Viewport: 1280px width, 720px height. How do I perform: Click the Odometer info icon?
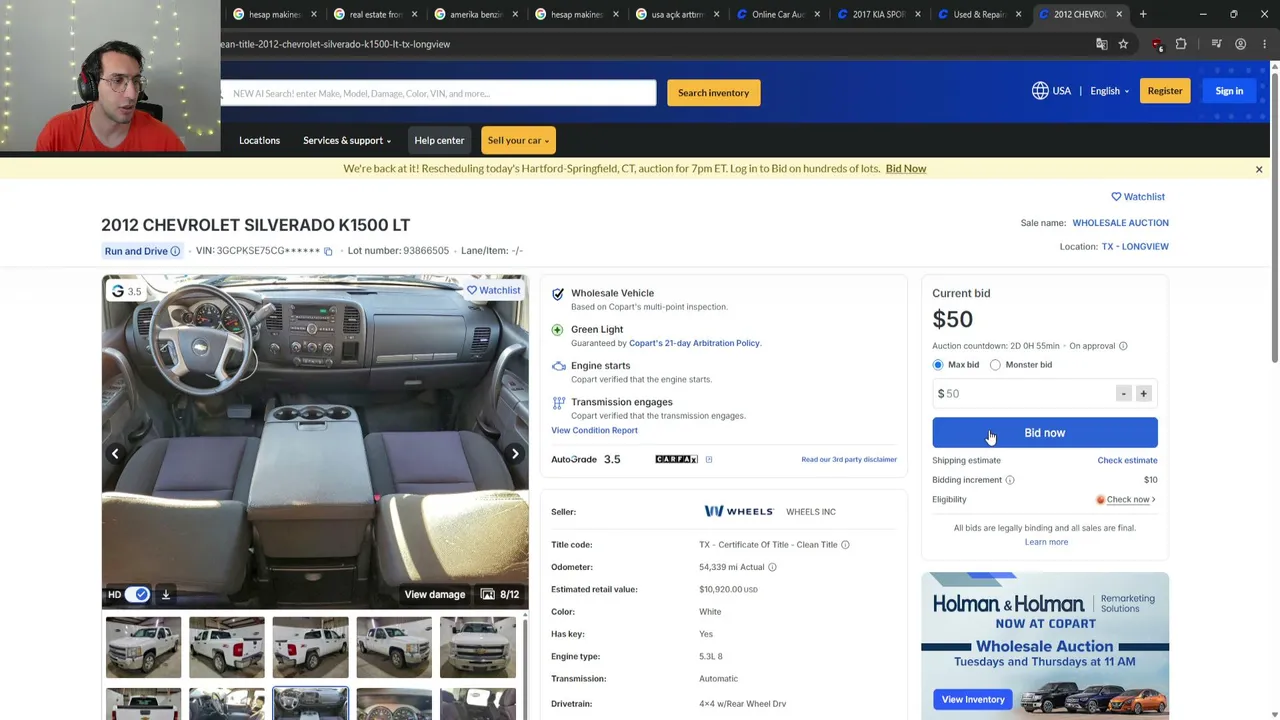click(x=772, y=567)
